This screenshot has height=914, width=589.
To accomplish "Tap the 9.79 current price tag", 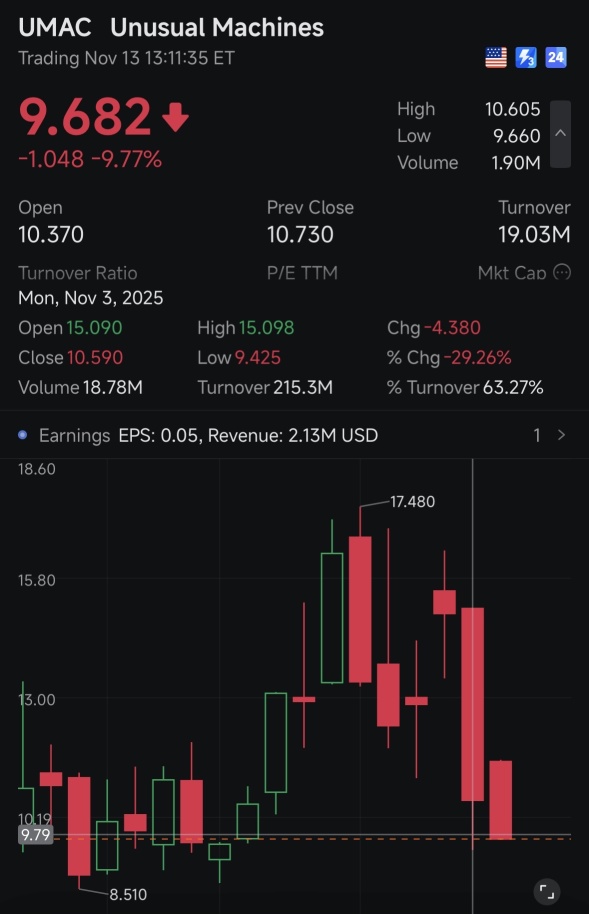I will click(x=36, y=835).
